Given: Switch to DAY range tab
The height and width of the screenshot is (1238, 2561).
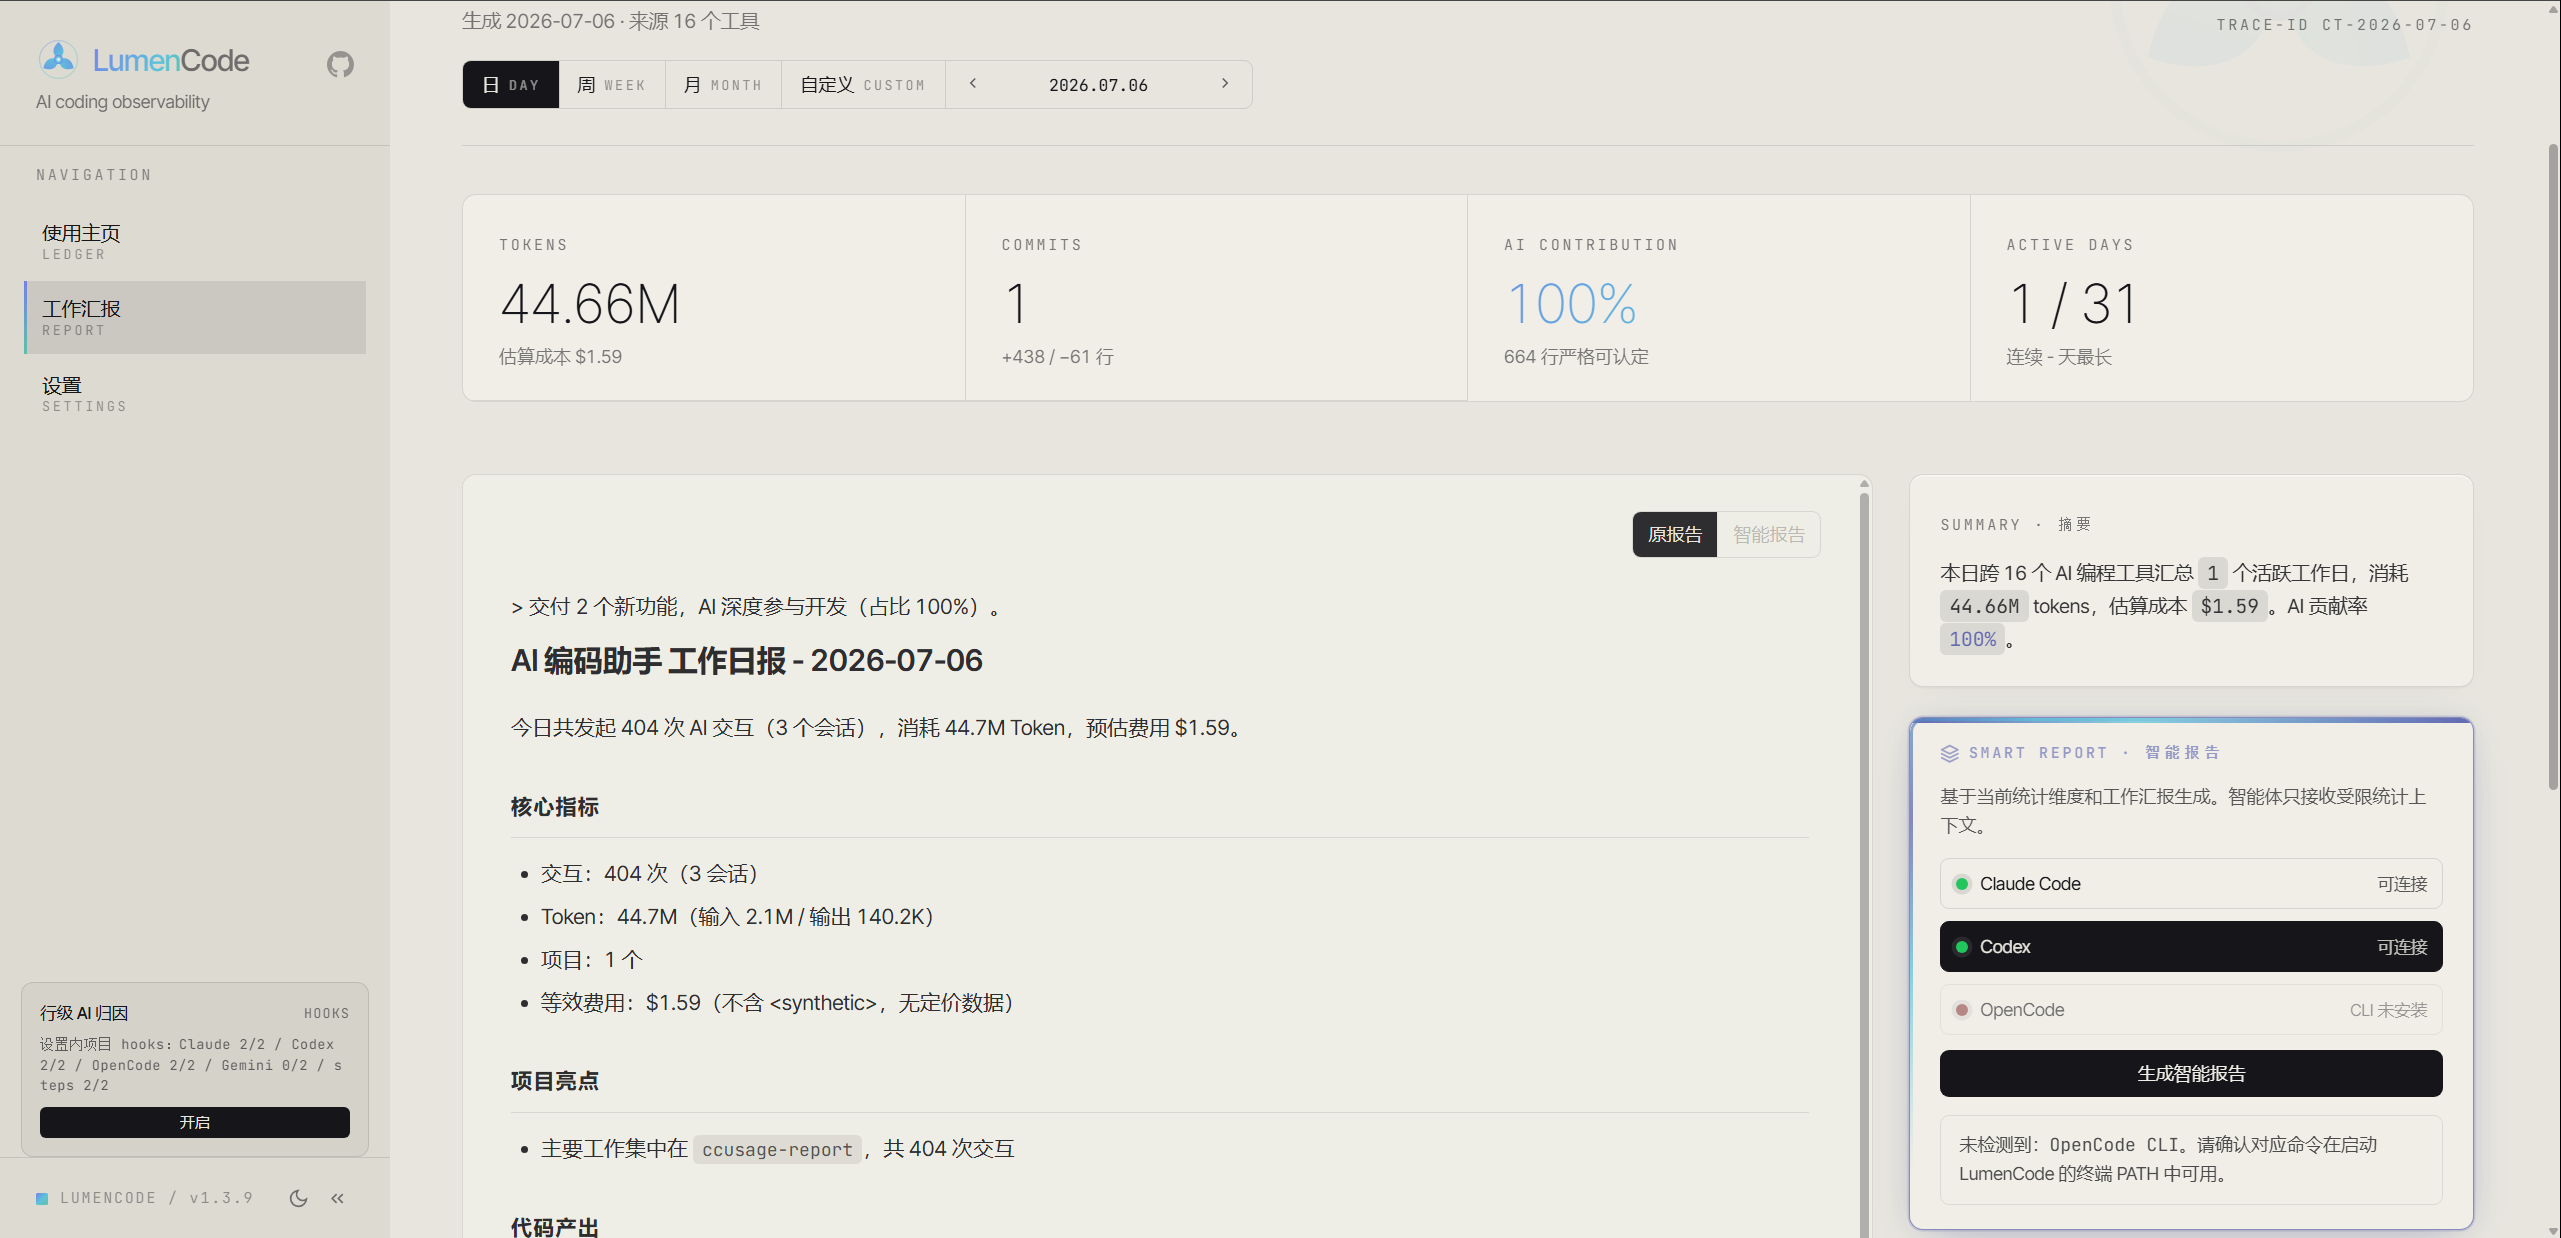Looking at the screenshot, I should coord(511,85).
